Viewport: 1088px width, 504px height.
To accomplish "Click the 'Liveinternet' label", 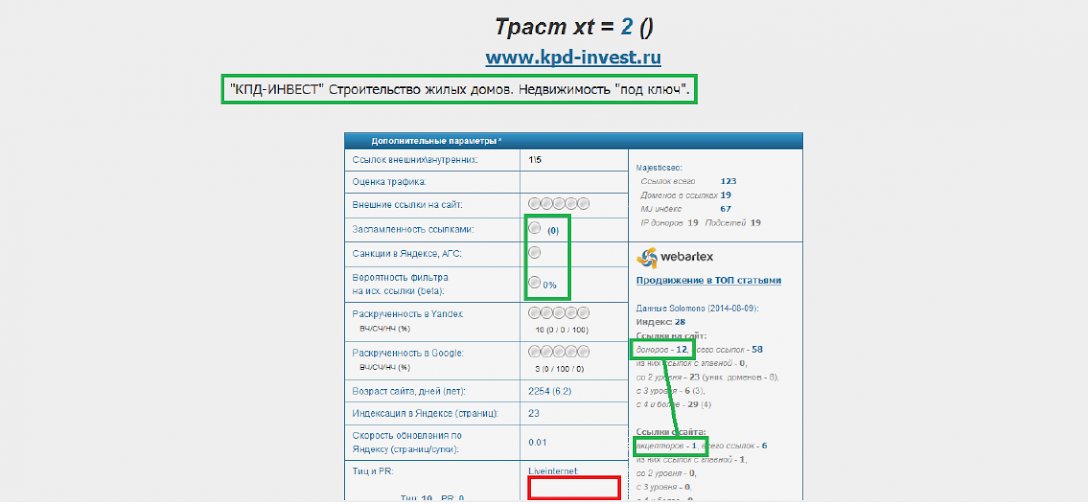I will pyautogui.click(x=553, y=471).
